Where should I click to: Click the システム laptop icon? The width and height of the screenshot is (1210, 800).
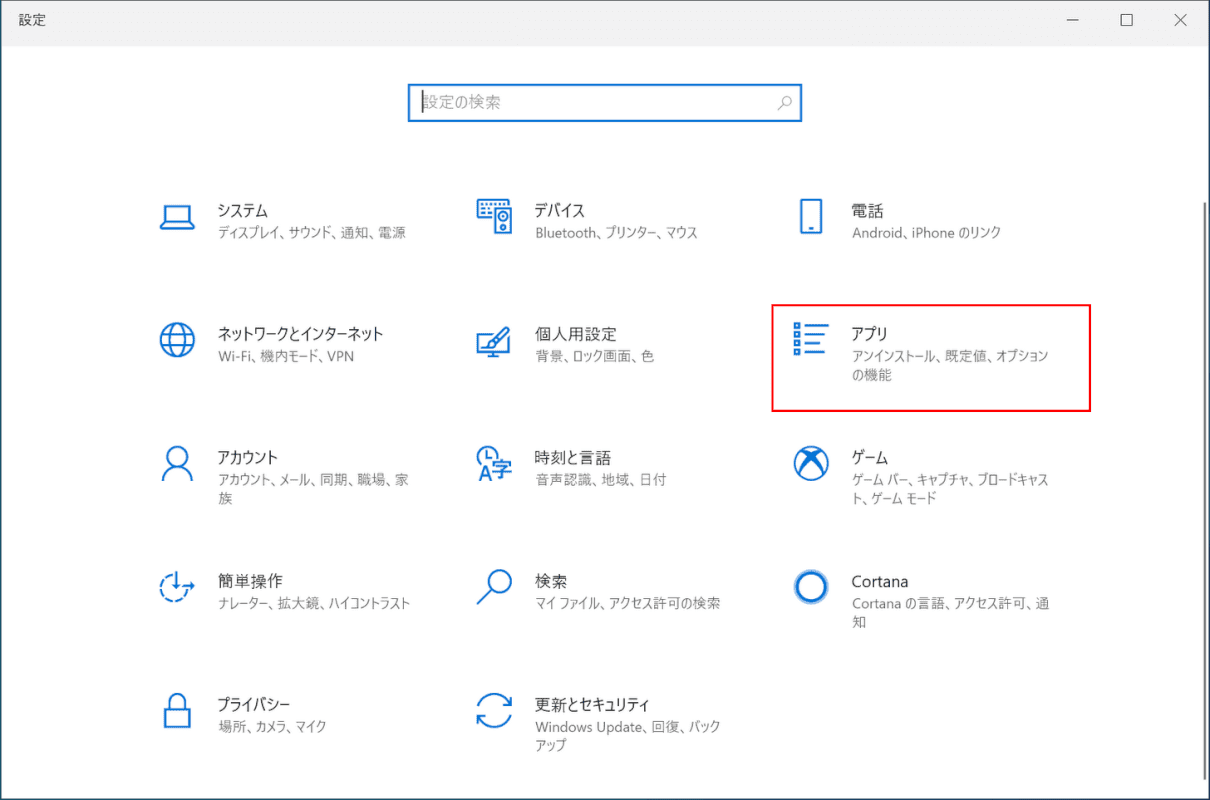[x=177, y=217]
